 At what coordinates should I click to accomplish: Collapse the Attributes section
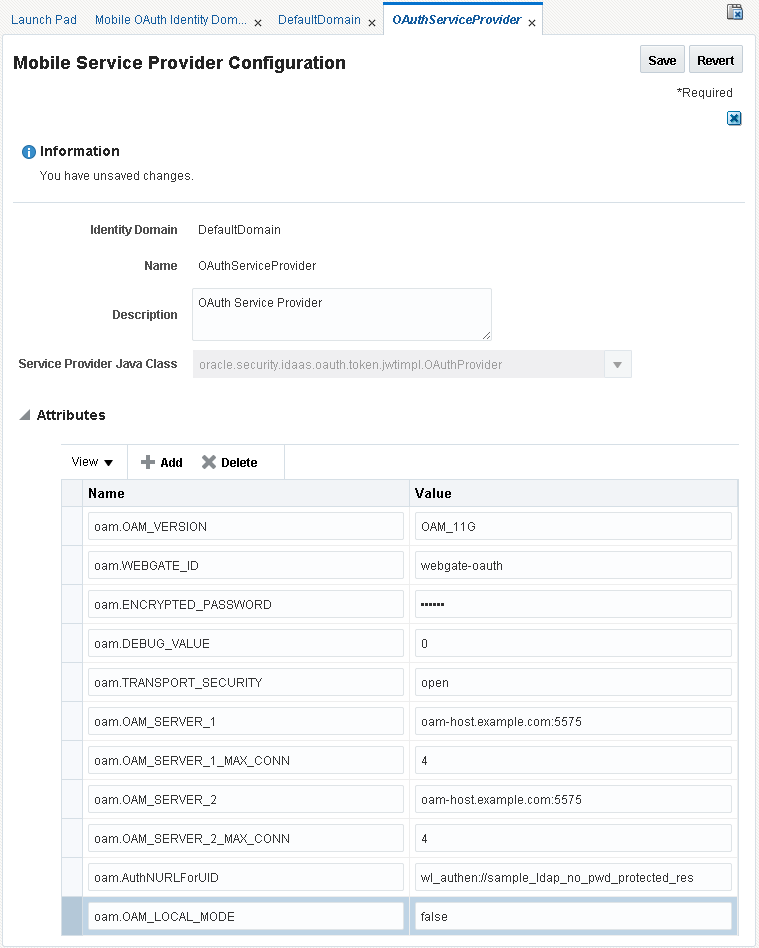(25, 415)
